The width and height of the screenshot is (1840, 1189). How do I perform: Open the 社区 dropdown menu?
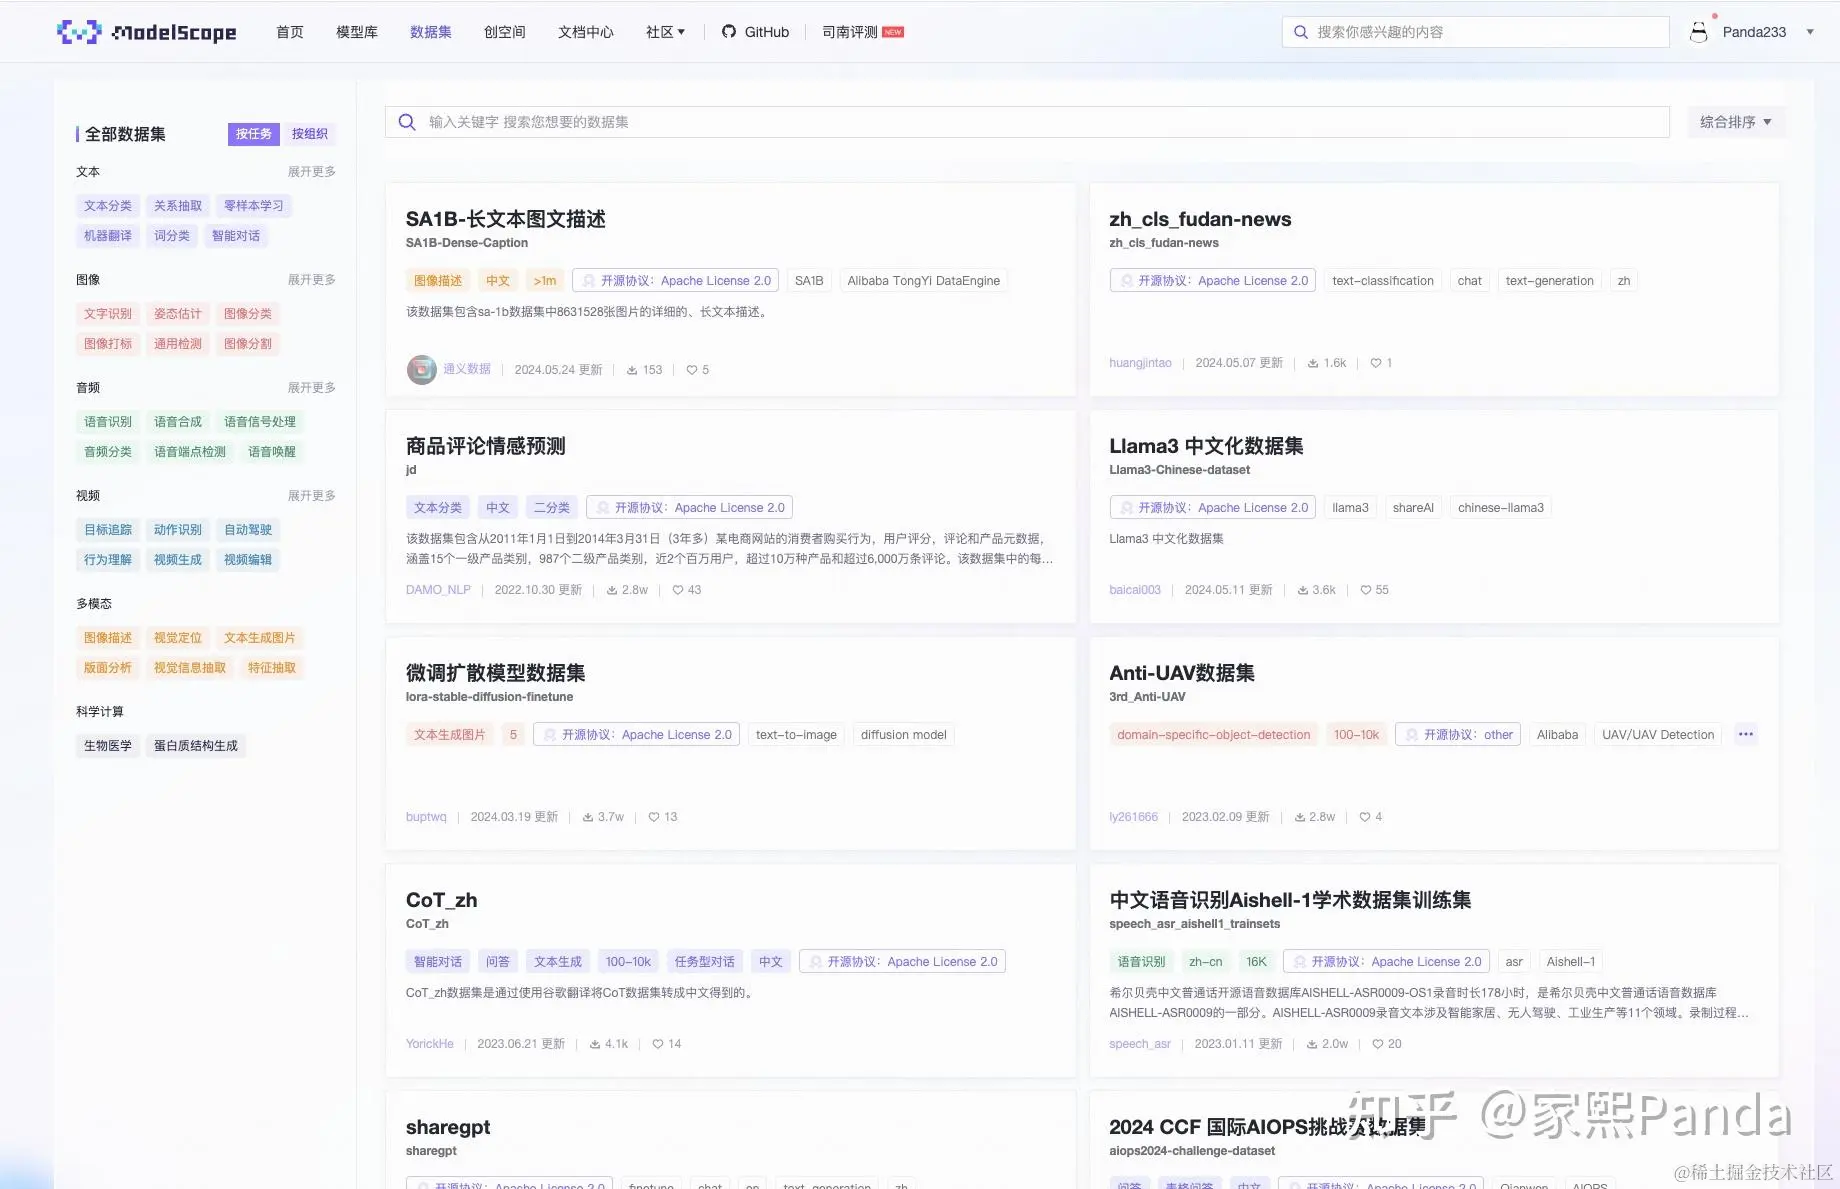pos(665,32)
